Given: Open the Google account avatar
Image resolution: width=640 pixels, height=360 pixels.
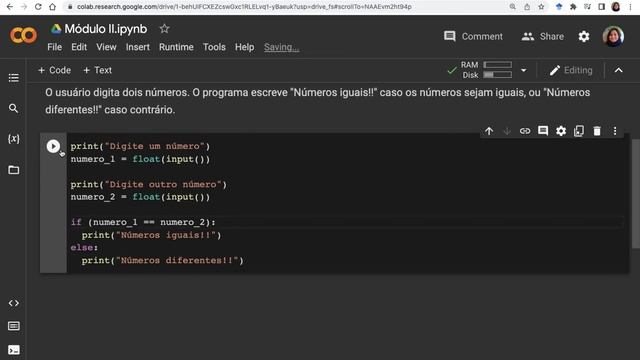Looking at the screenshot, I should (x=613, y=36).
